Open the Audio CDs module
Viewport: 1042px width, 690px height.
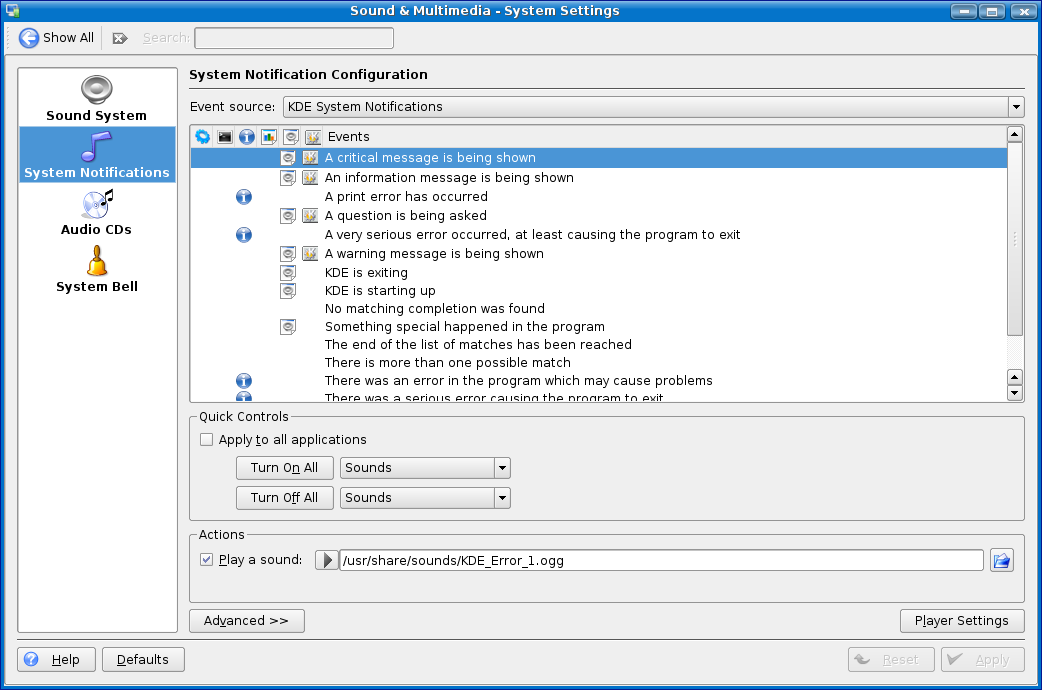click(97, 213)
